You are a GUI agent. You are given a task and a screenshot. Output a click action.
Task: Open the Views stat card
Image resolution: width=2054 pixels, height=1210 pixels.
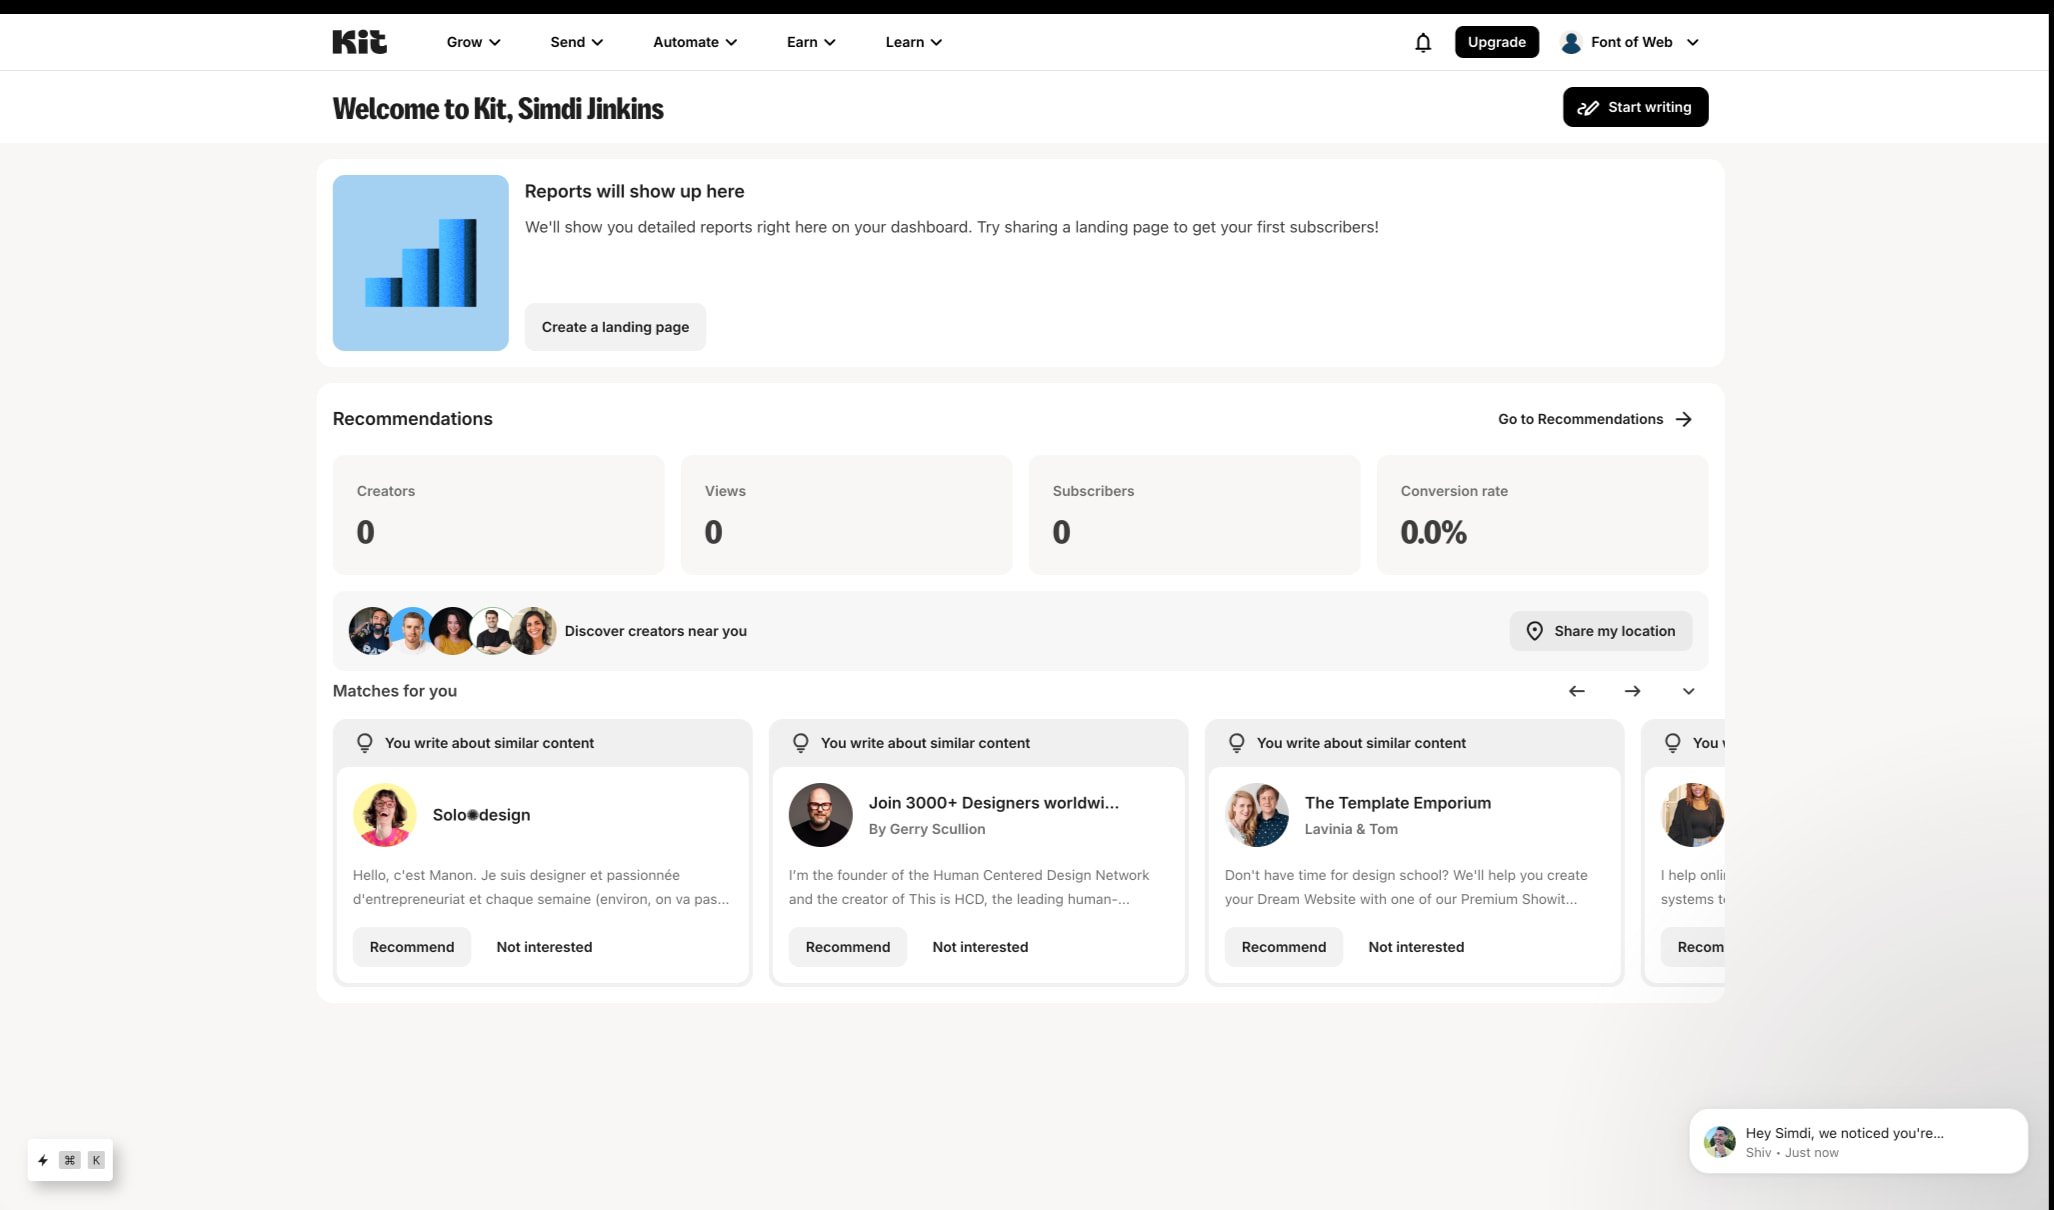846,515
